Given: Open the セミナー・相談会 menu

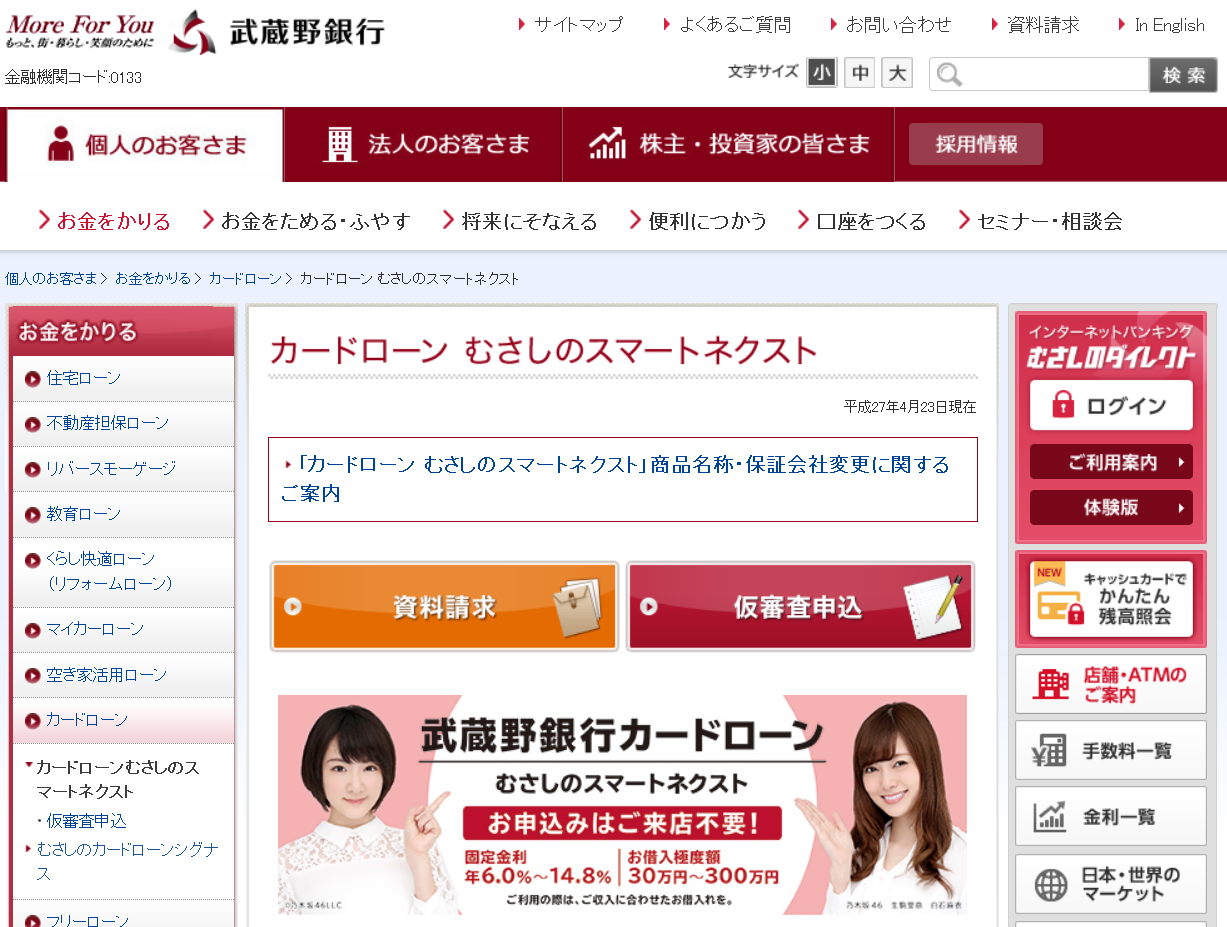Looking at the screenshot, I should pyautogui.click(x=1040, y=221).
